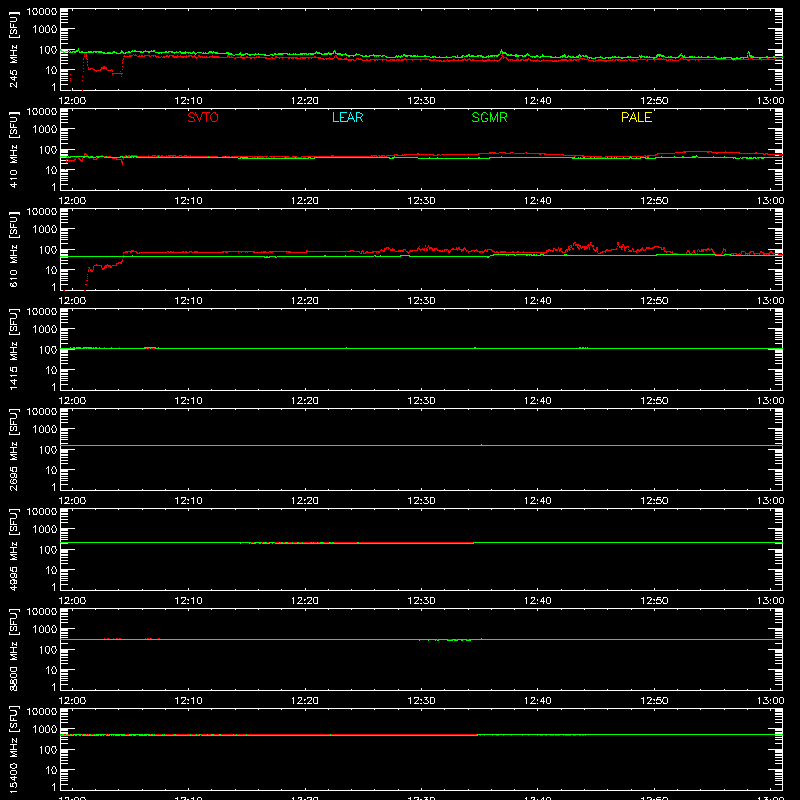Click 12:30 time label below 245 MHz plot
The width and height of the screenshot is (800, 800).
(421, 101)
